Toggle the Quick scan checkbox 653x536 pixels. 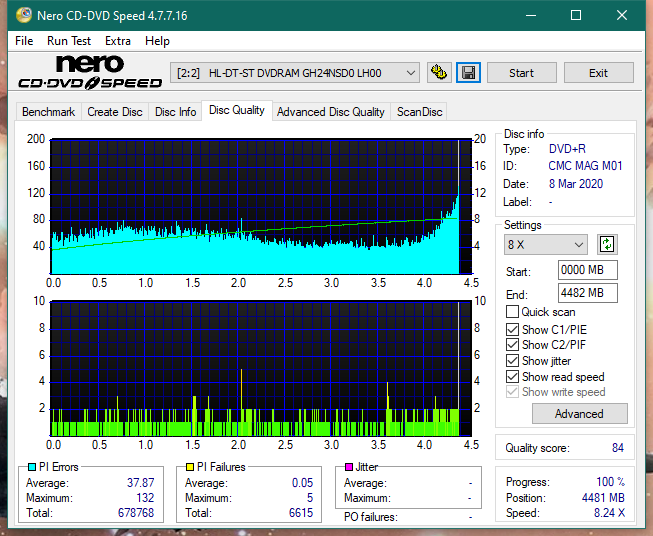coord(512,312)
